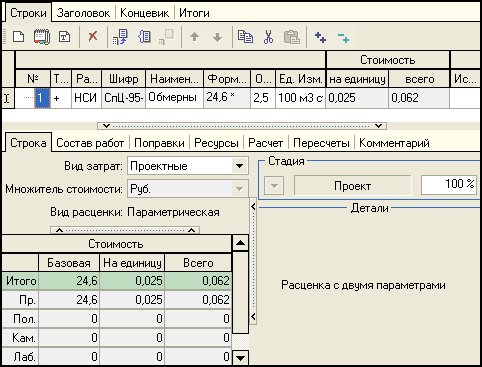Move row down with arrow icon
Screen dimensions: 482x367
(x=217, y=37)
